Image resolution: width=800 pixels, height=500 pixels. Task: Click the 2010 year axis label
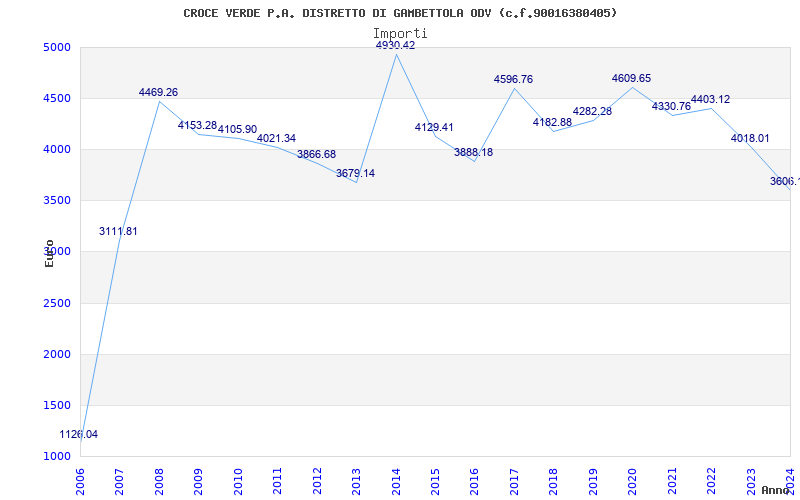point(238,481)
